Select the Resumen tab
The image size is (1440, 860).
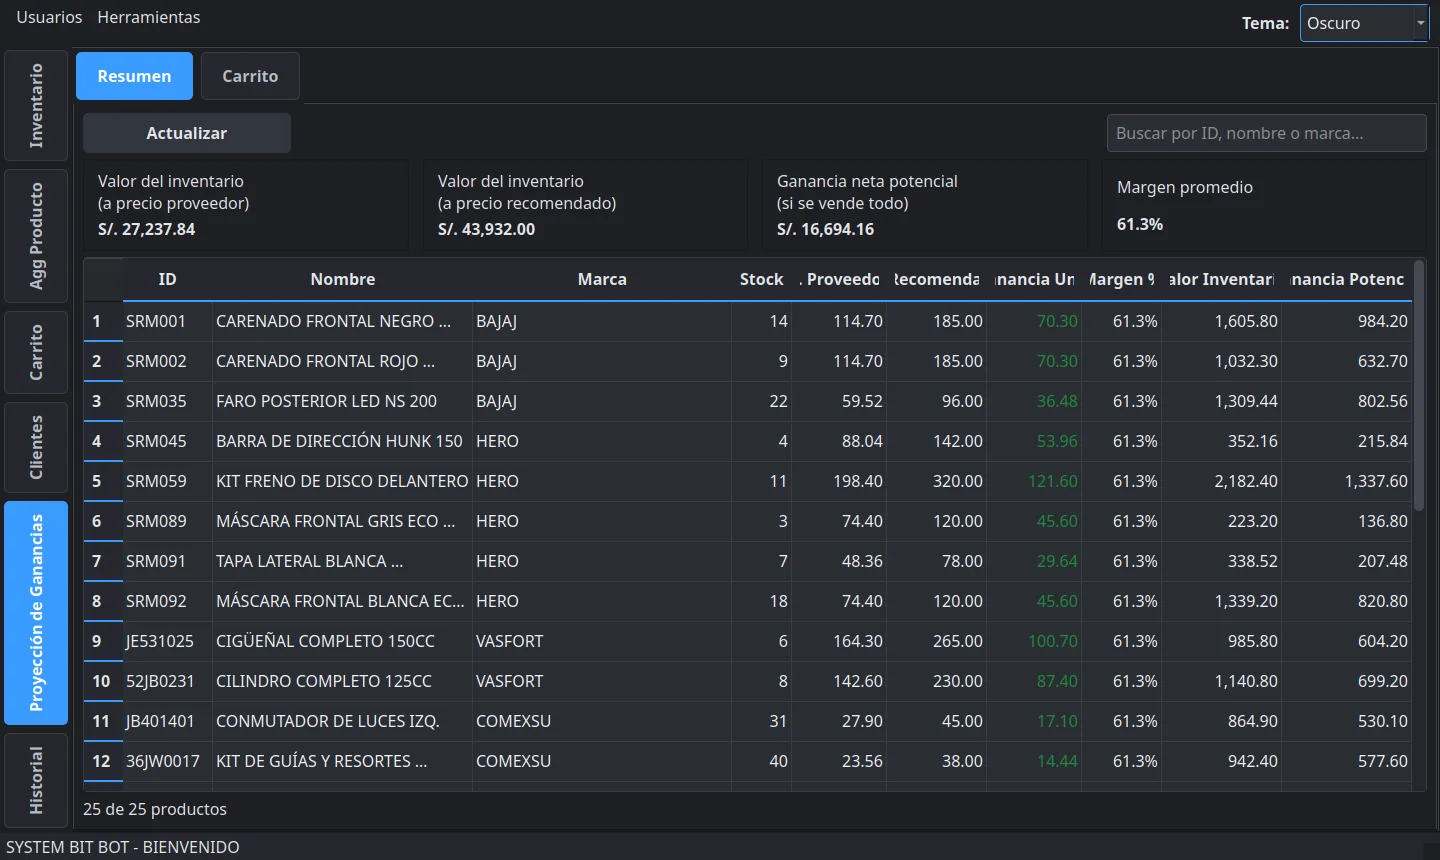(134, 76)
